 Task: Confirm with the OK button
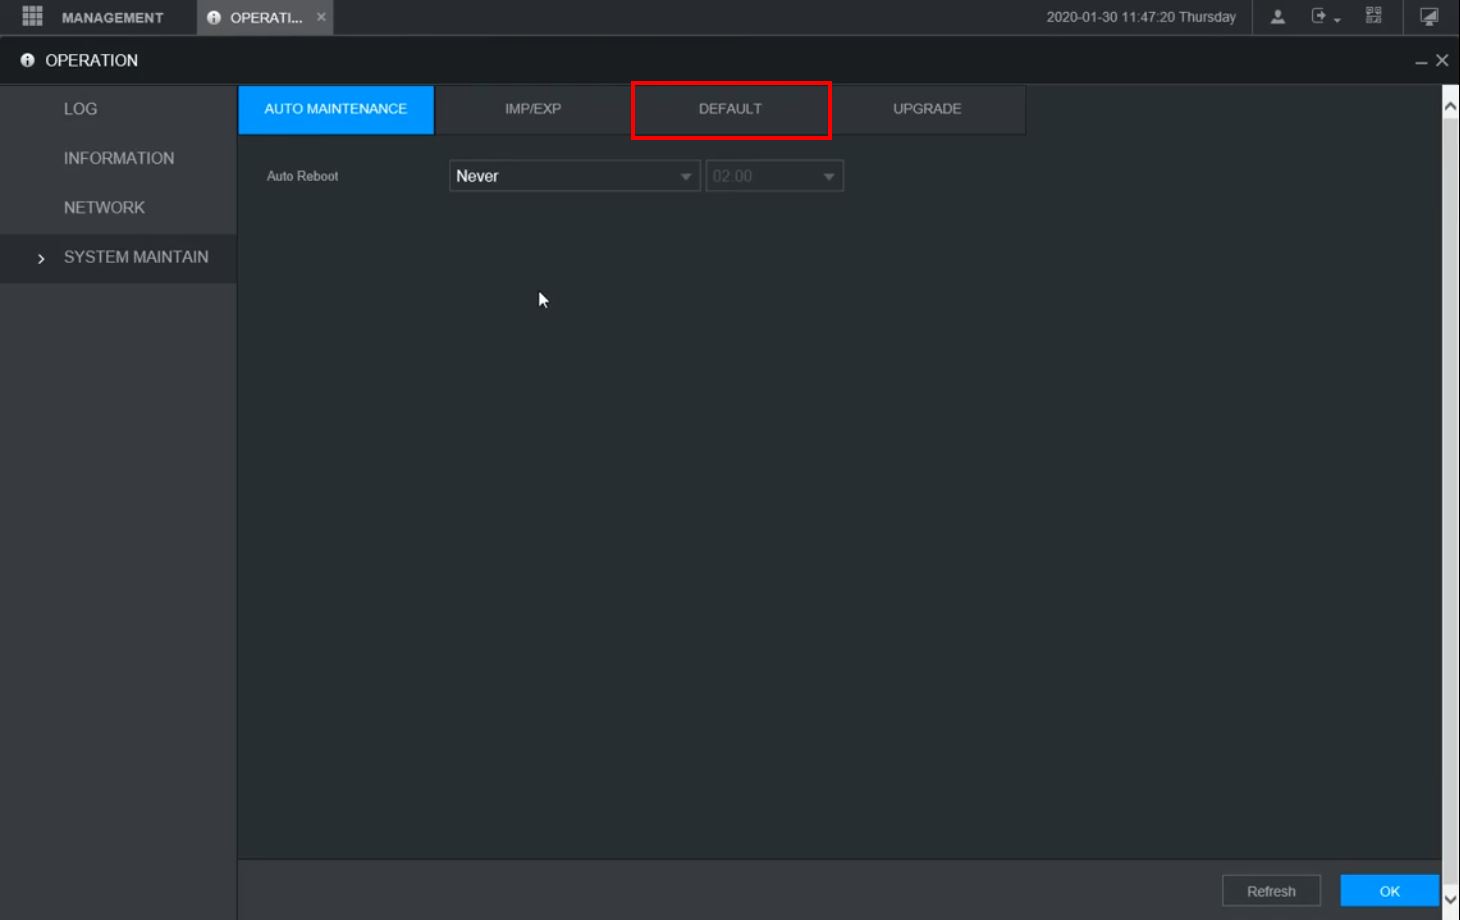[1389, 891]
